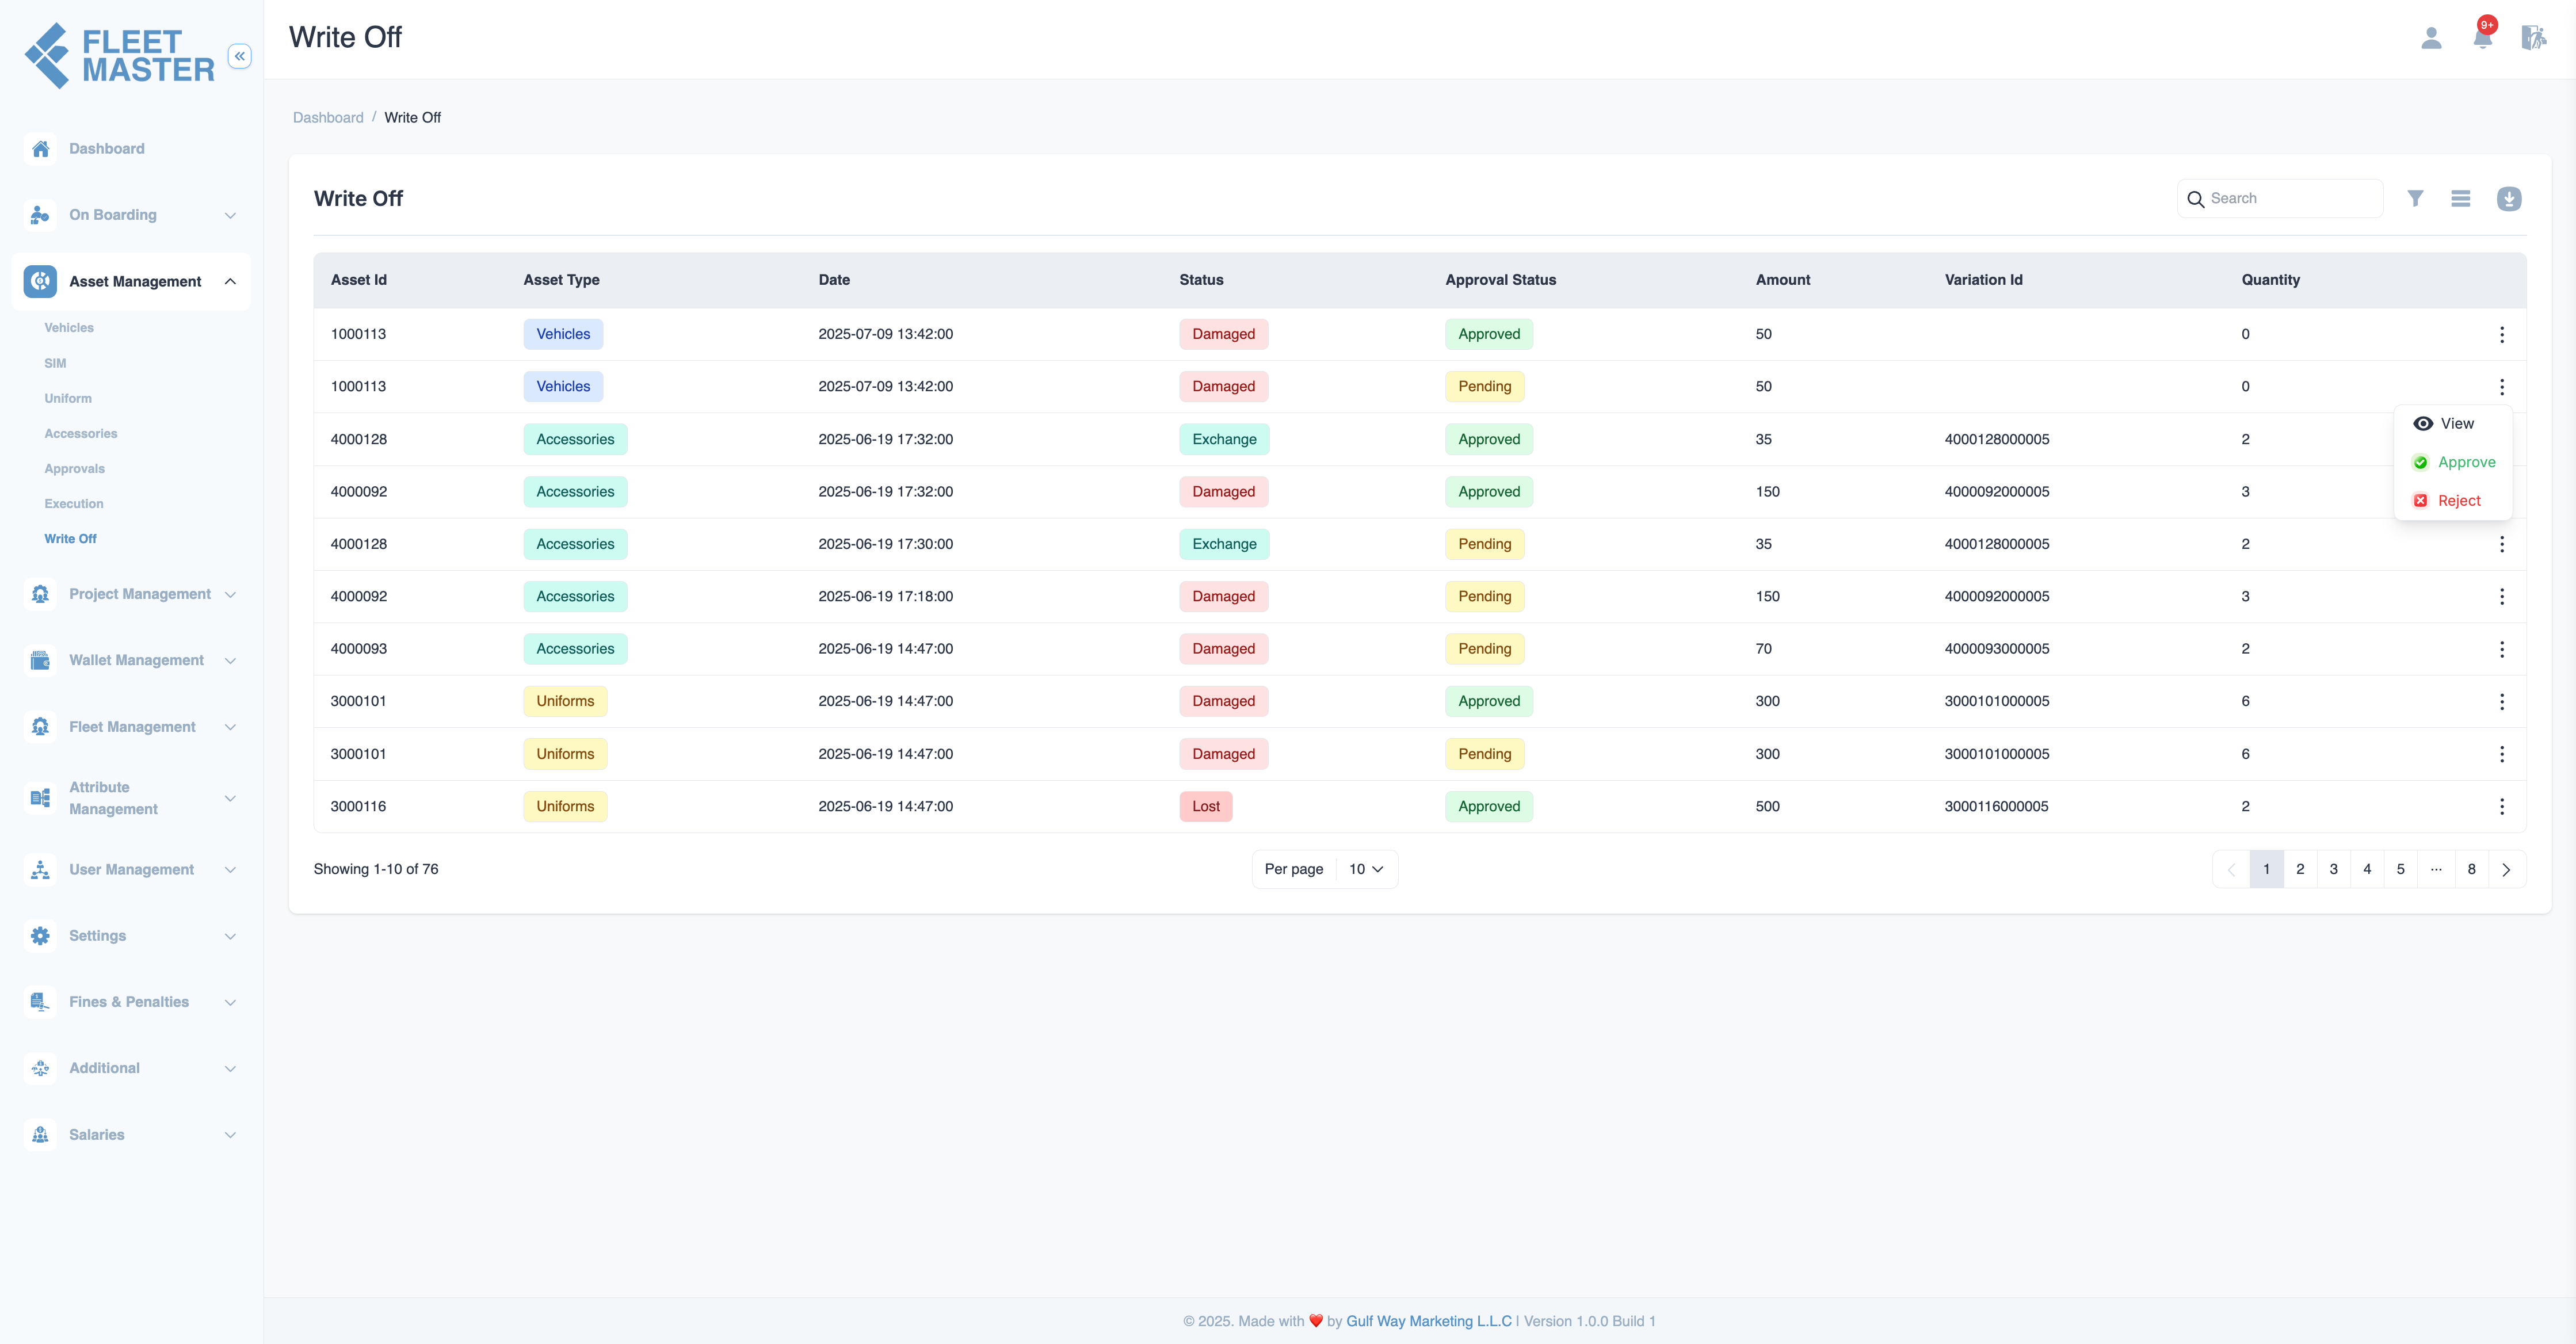
Task: Click the On Boarding sidebar icon
Action: (x=40, y=215)
